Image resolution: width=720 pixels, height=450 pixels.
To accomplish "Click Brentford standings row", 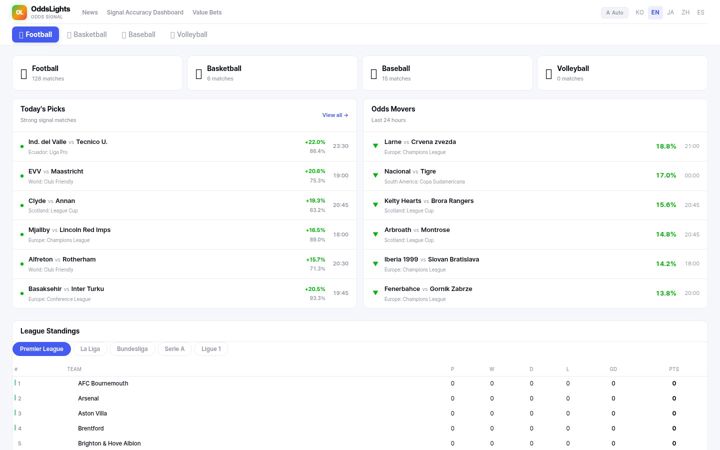I will (x=360, y=428).
